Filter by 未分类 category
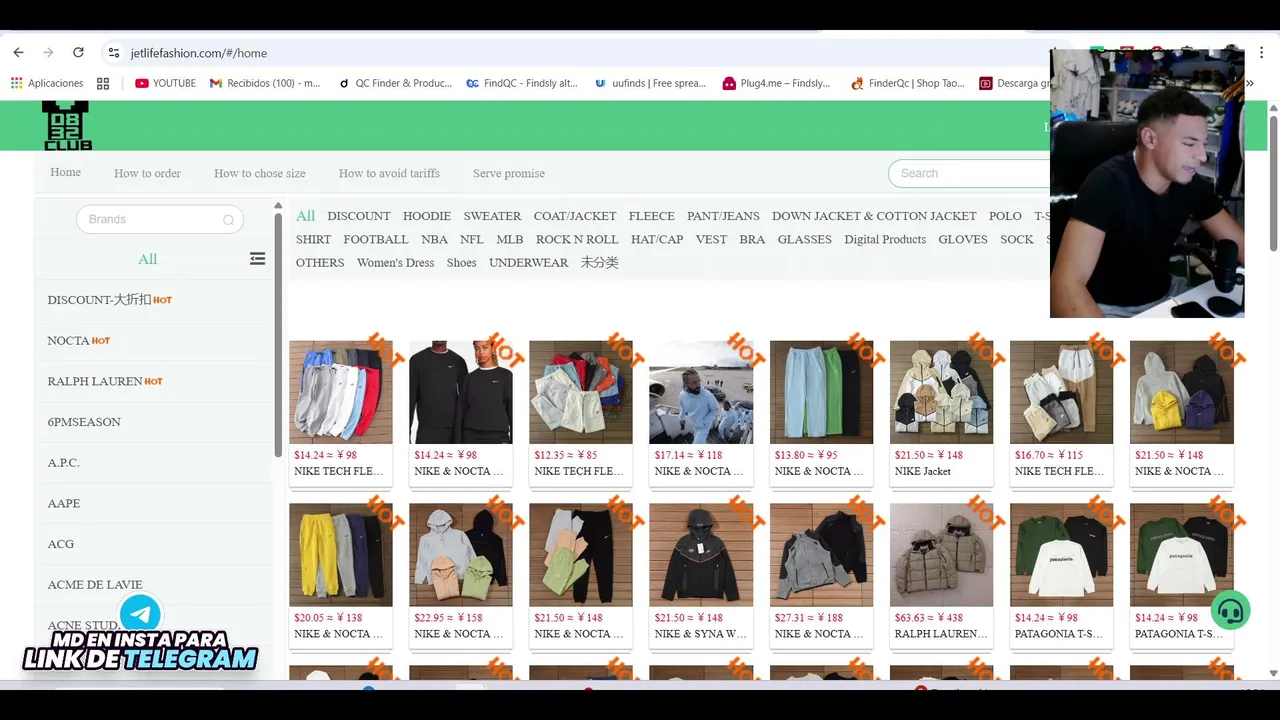The height and width of the screenshot is (720, 1280). pos(600,262)
